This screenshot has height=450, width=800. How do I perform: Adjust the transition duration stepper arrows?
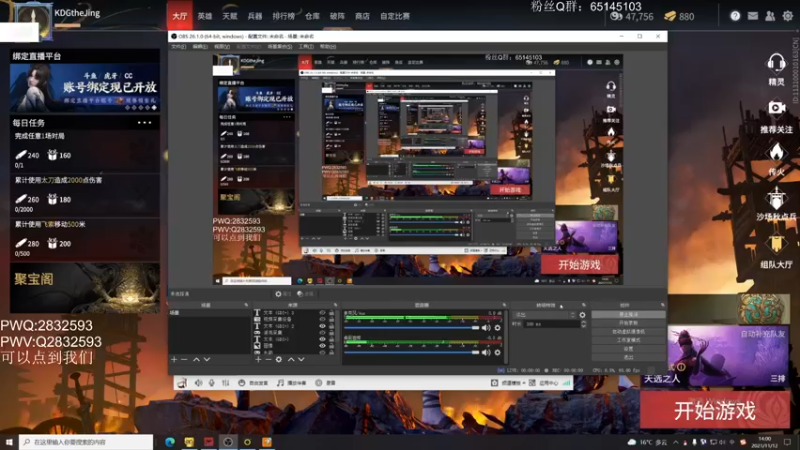coord(583,324)
